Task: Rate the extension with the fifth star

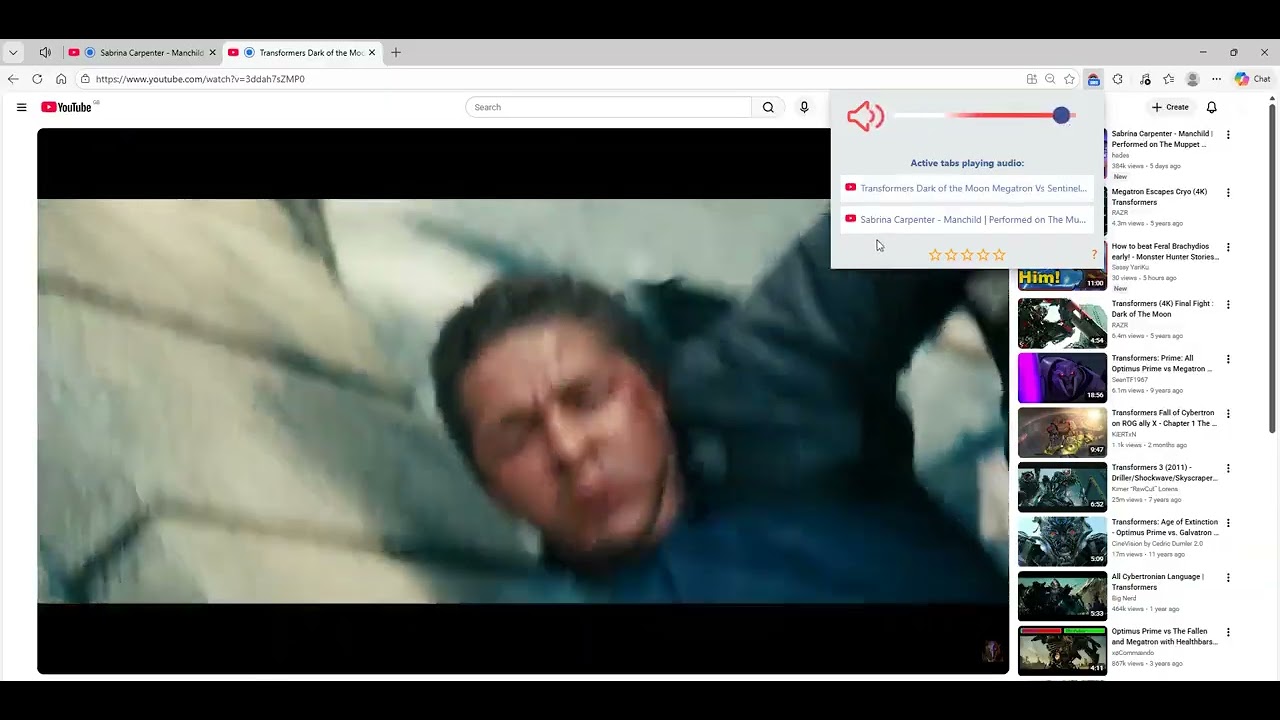Action: (x=999, y=255)
